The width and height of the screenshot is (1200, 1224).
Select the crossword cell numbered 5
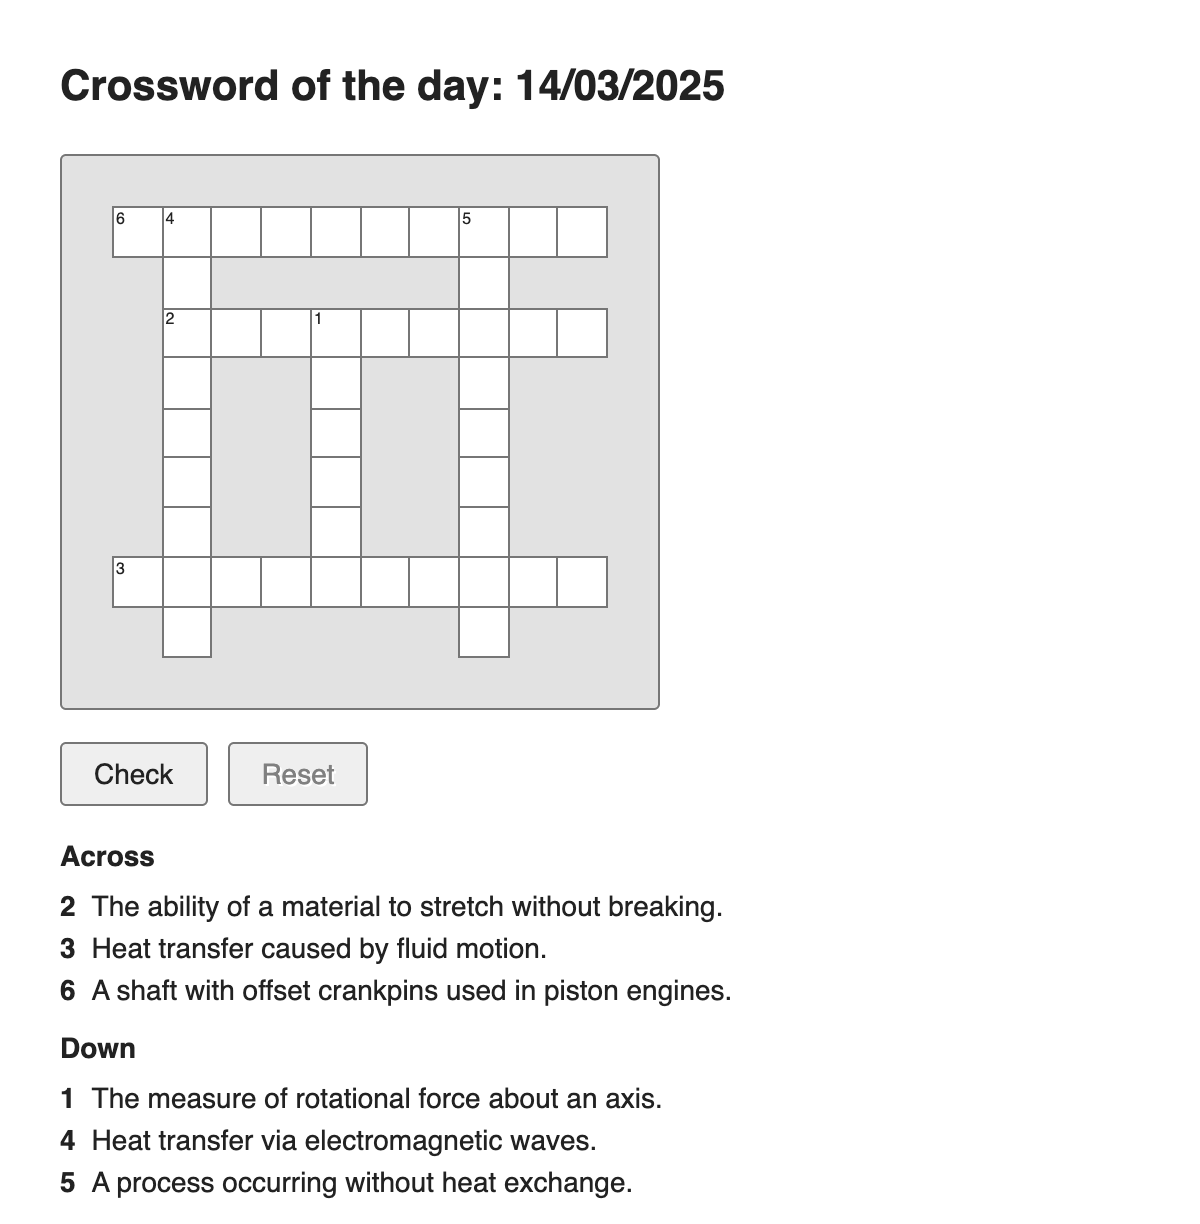(484, 232)
